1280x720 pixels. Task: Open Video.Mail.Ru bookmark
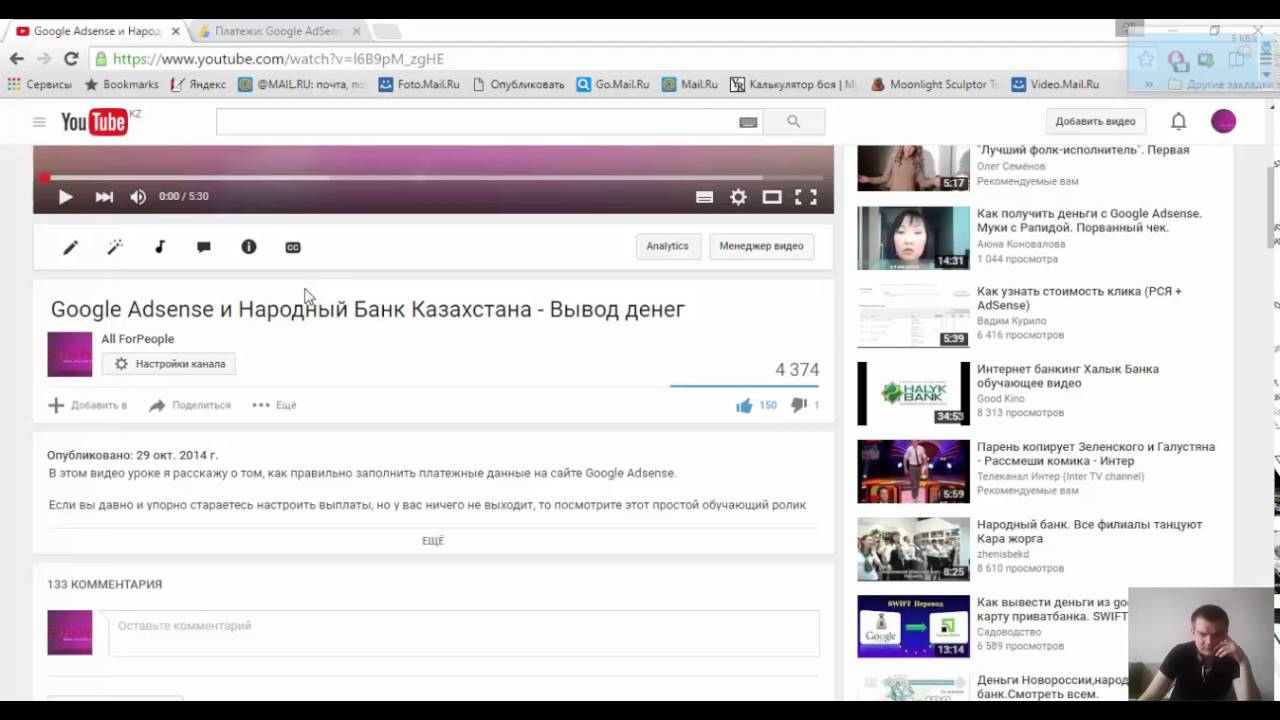(1055, 85)
